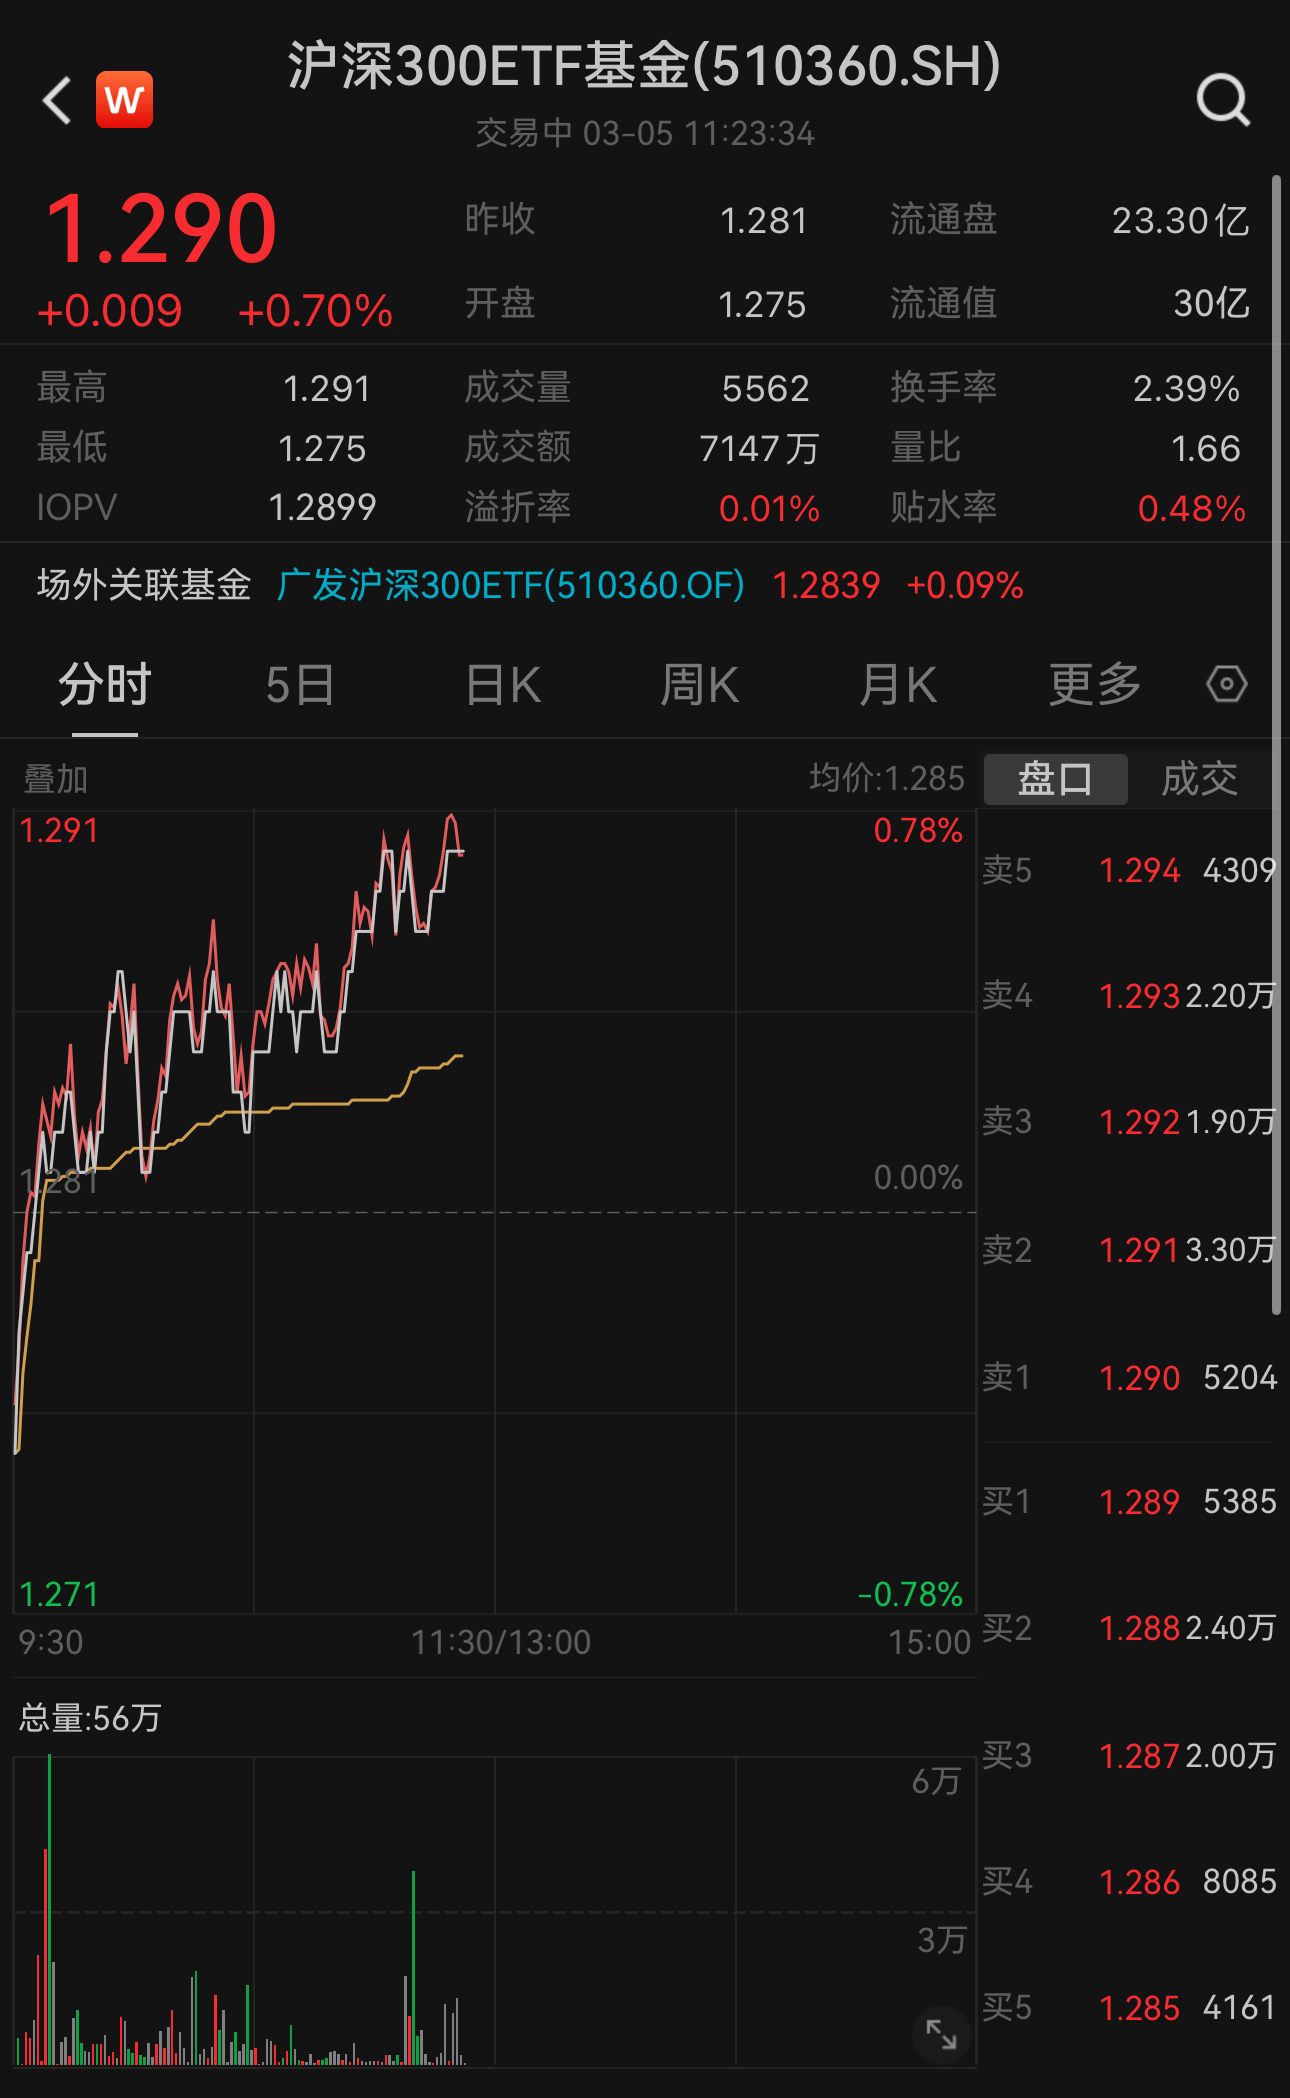This screenshot has width=1290, height=2098.
Task: Switch to the 周K chart tab
Action: pos(700,686)
